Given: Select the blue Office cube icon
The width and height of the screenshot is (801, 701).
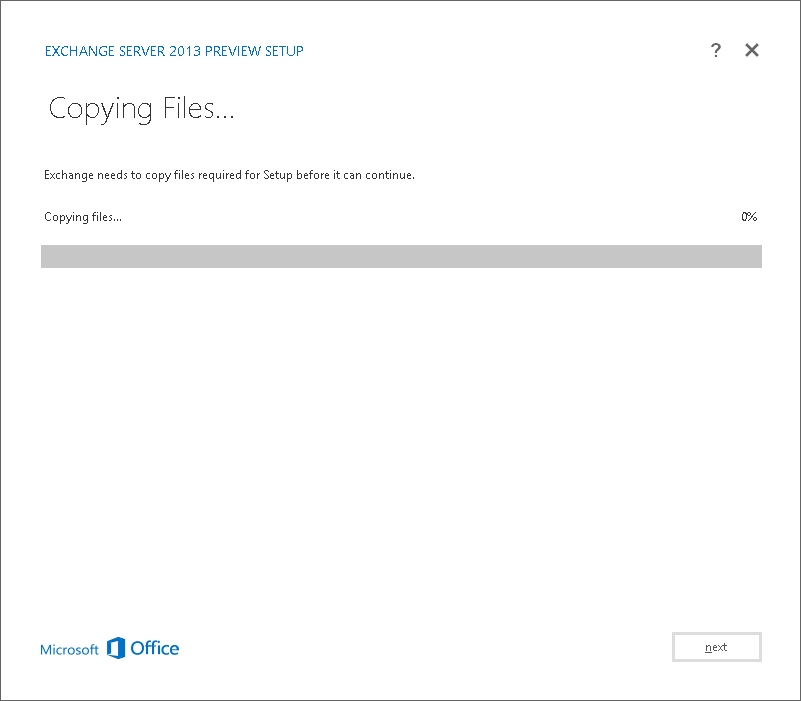Looking at the screenshot, I should point(117,647).
